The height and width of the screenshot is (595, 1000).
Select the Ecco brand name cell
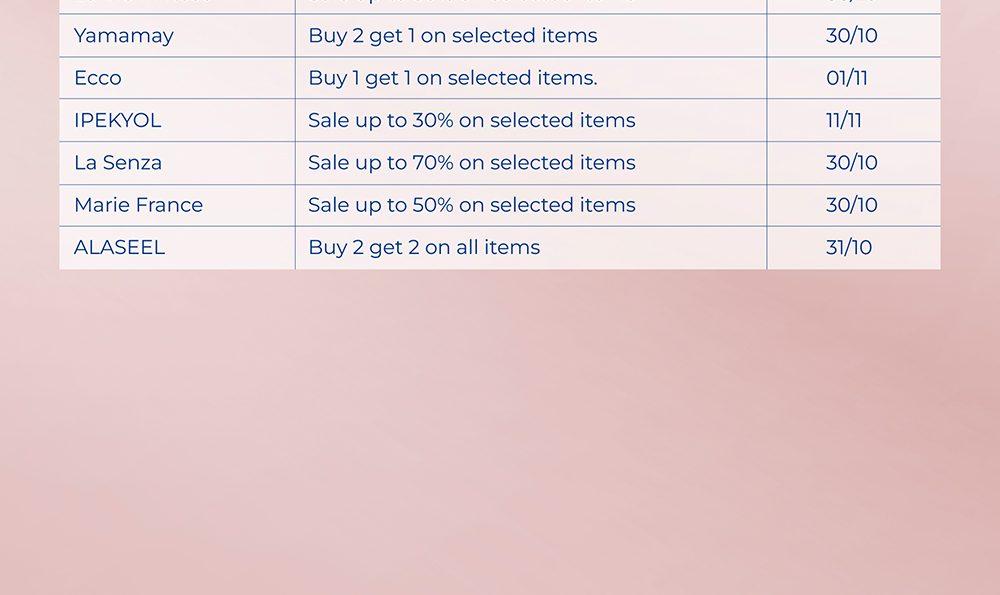click(x=98, y=78)
